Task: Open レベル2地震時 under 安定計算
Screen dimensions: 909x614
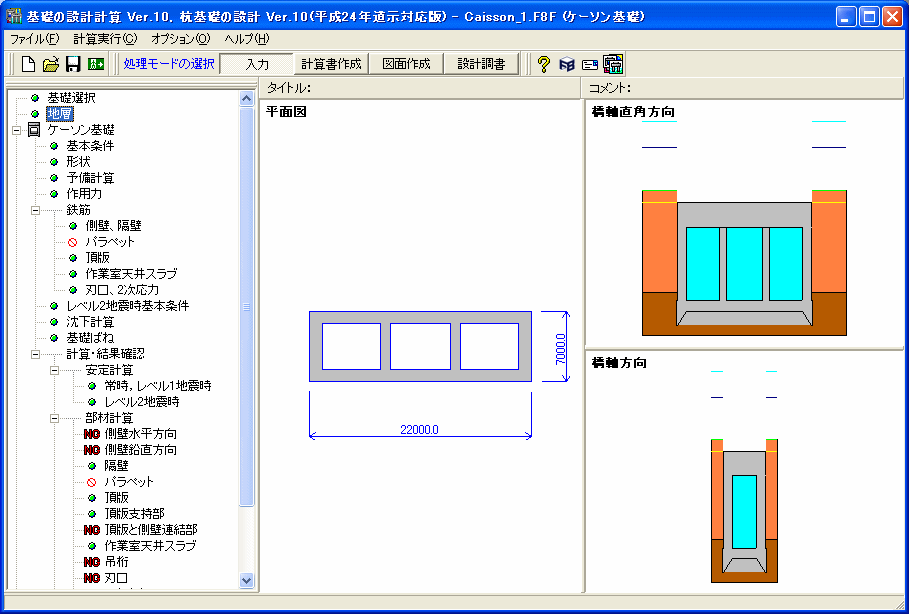Action: coord(142,402)
